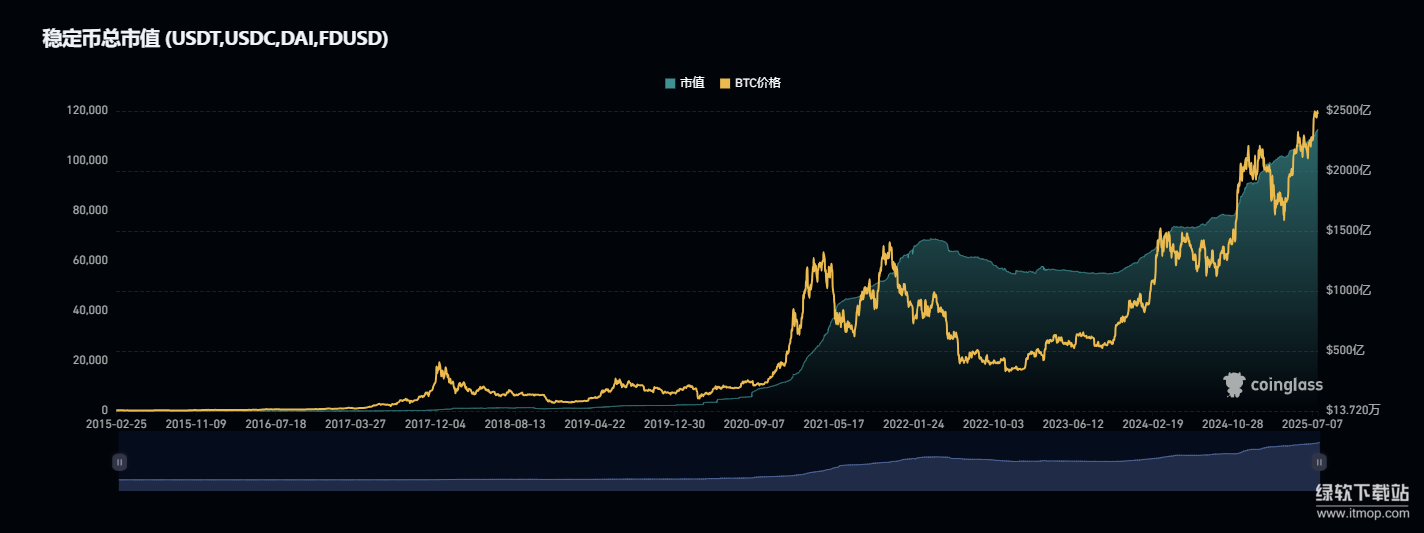Viewport: 1424px width, 533px height.
Task: Click the right range slider handle
Action: [x=1319, y=462]
